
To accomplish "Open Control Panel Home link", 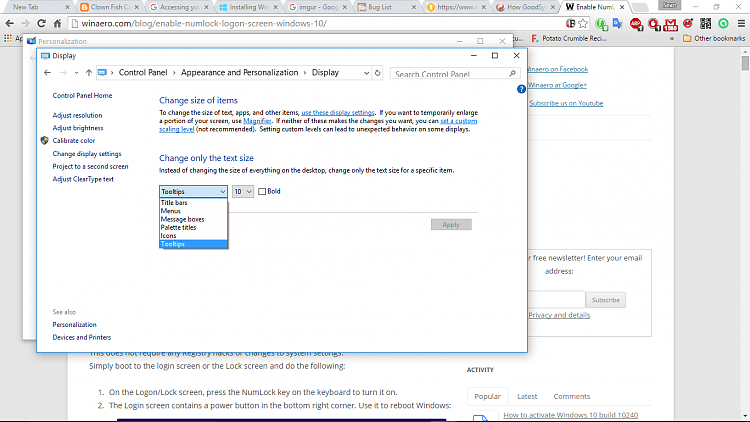I will (82, 96).
